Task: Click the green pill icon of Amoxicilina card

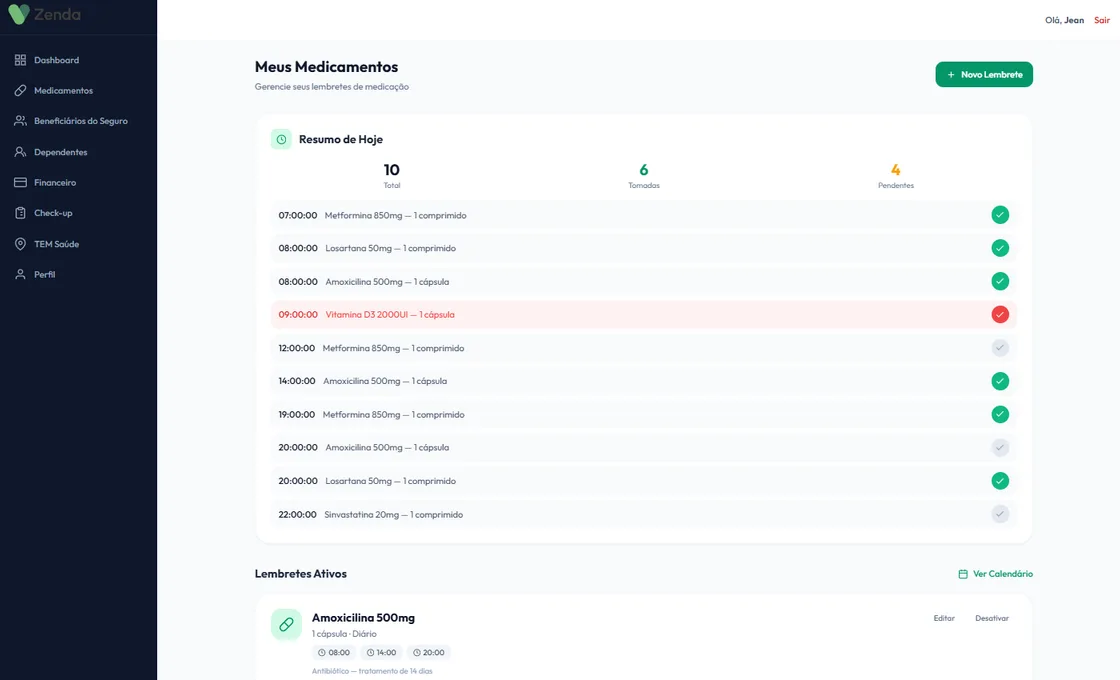Action: coord(286,624)
